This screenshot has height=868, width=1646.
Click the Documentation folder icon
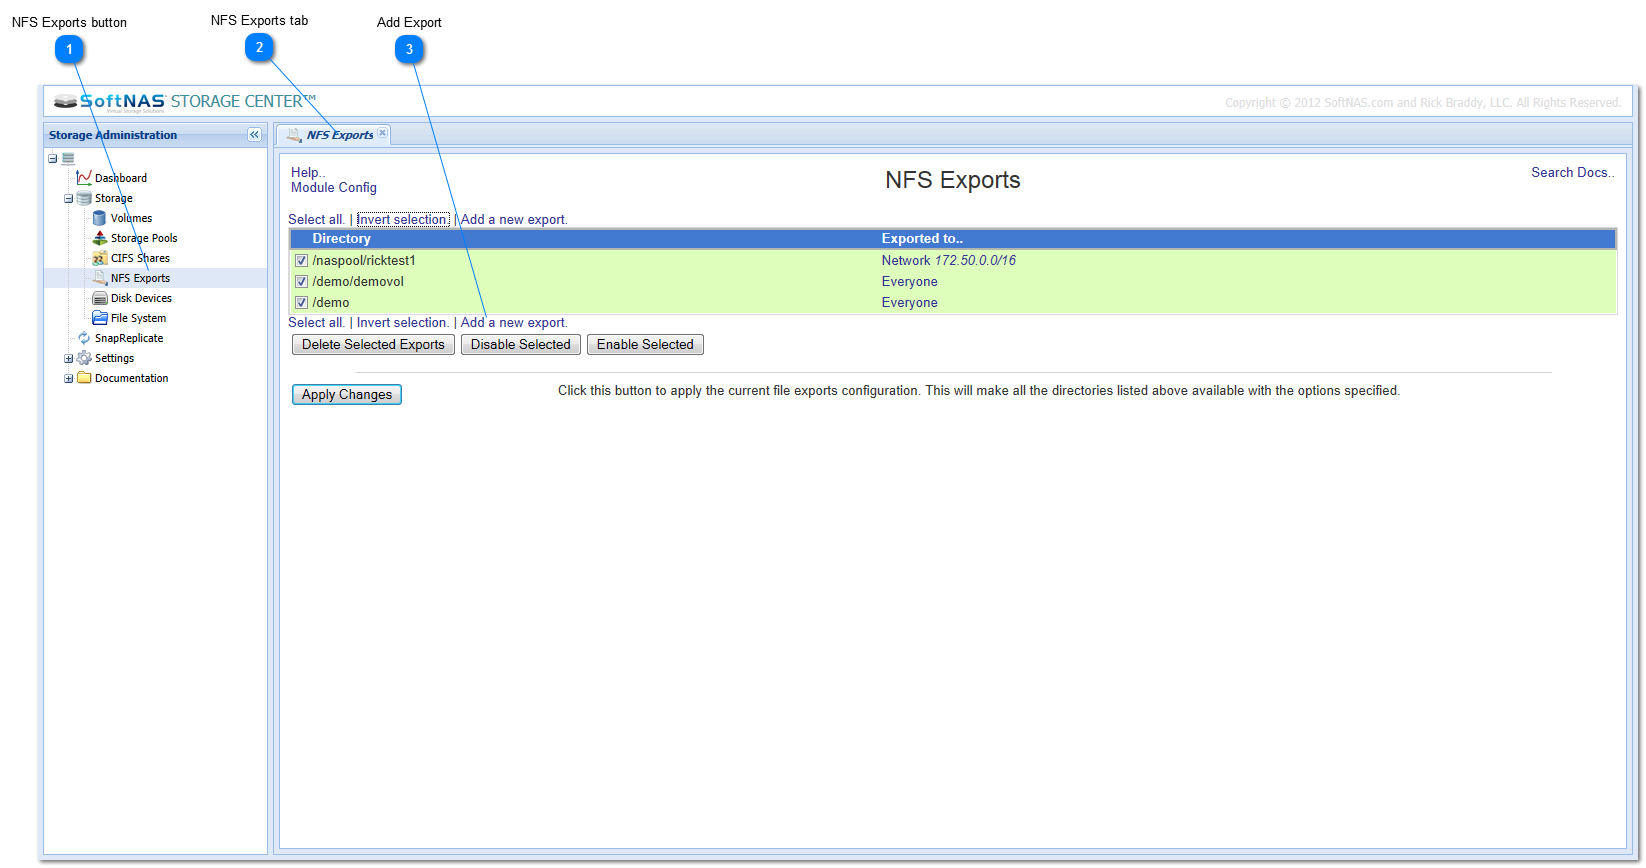(84, 378)
